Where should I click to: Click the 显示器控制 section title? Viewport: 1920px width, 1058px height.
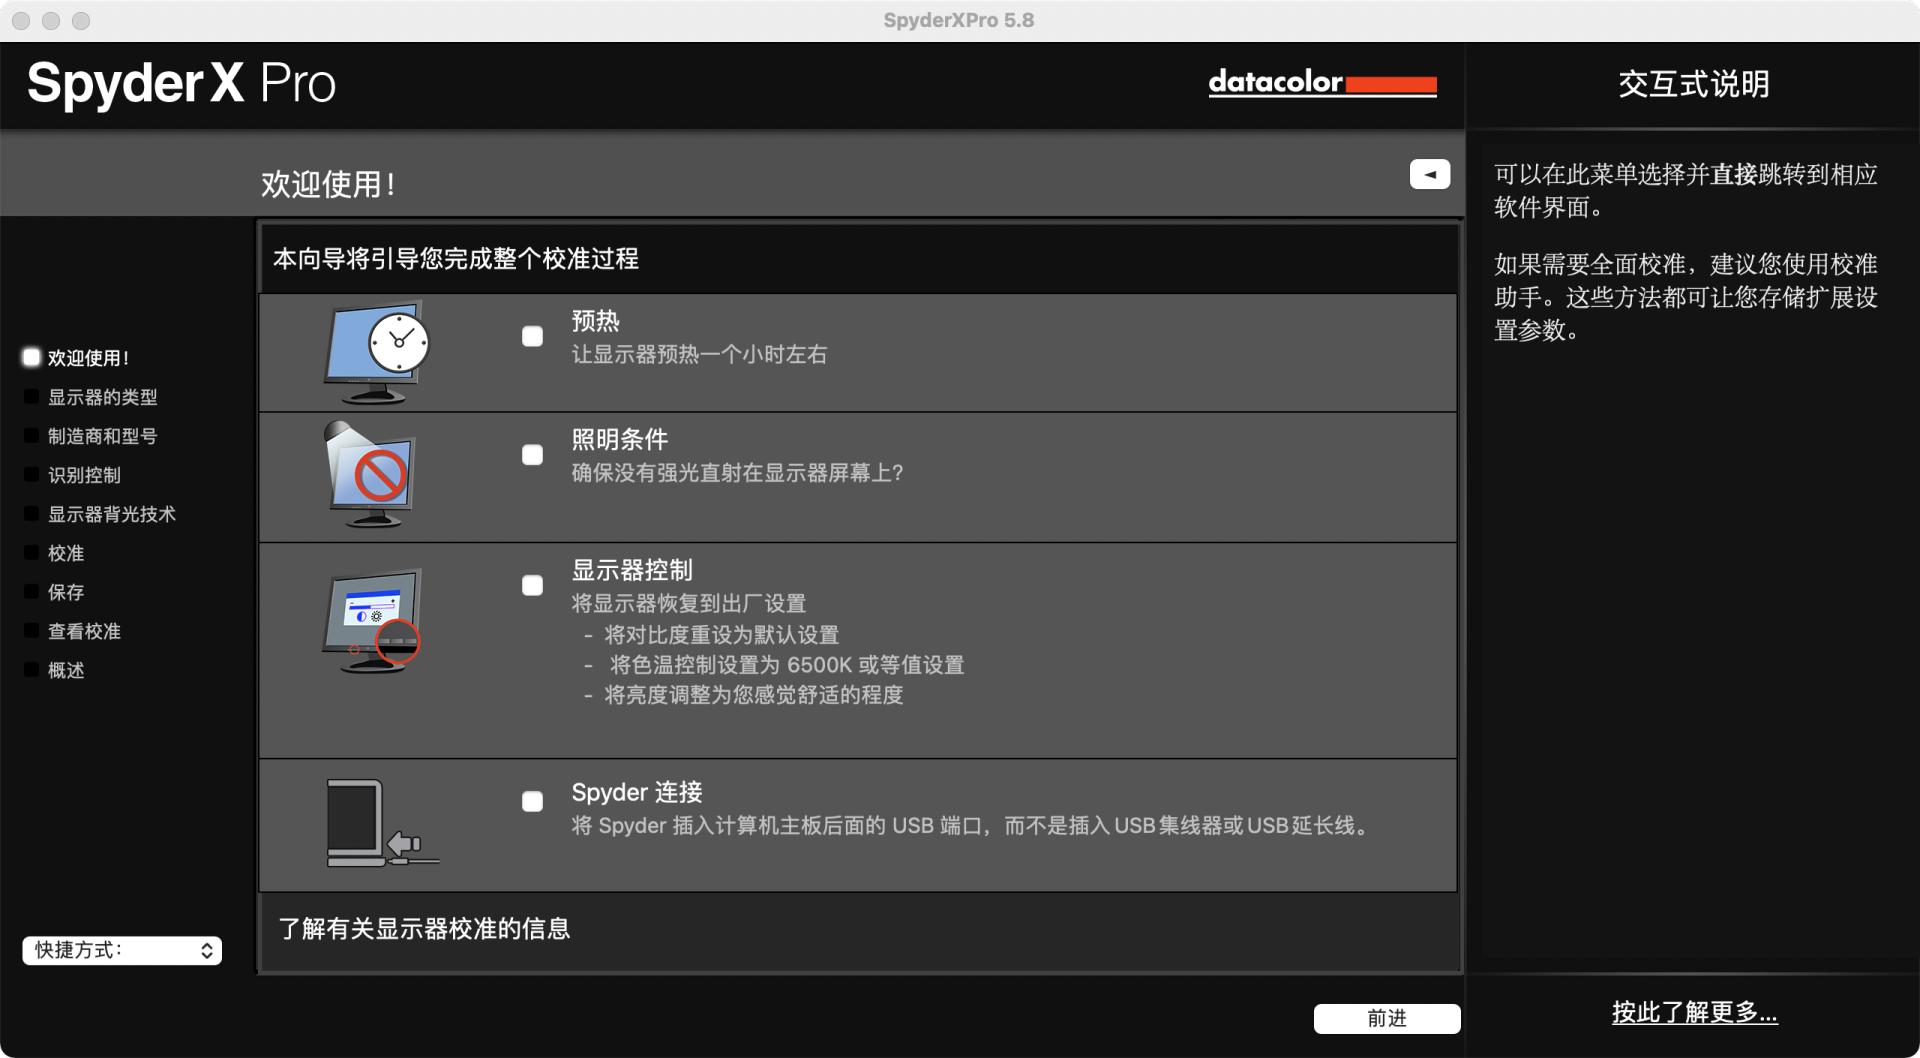point(631,570)
